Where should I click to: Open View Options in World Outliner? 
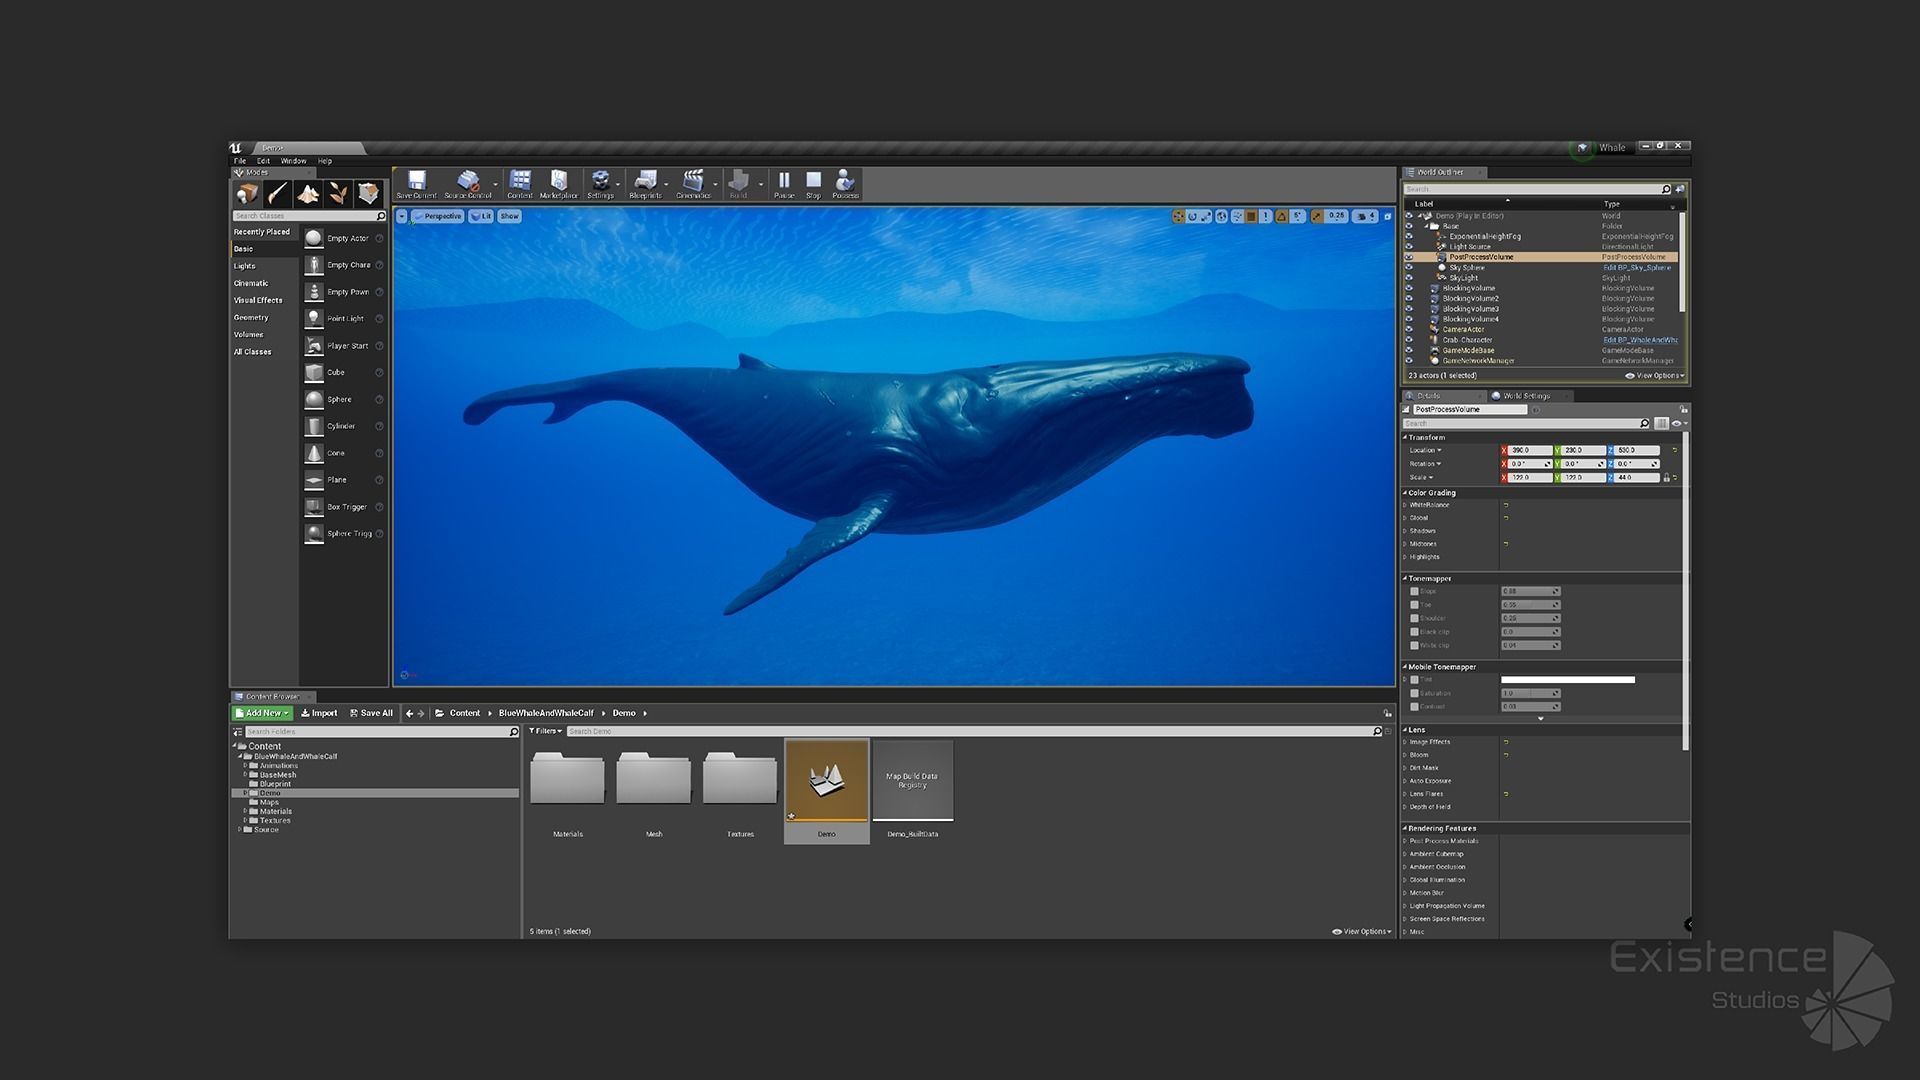click(x=1654, y=376)
